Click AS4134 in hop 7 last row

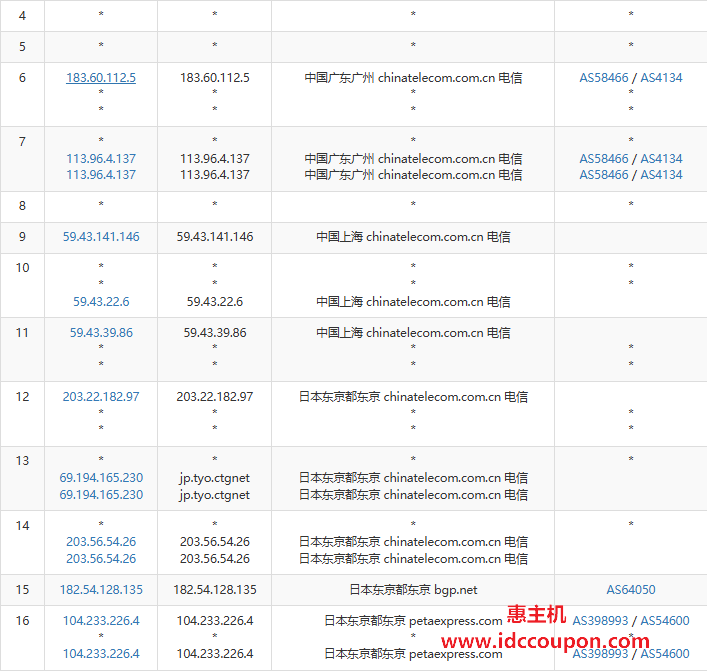(x=661, y=175)
